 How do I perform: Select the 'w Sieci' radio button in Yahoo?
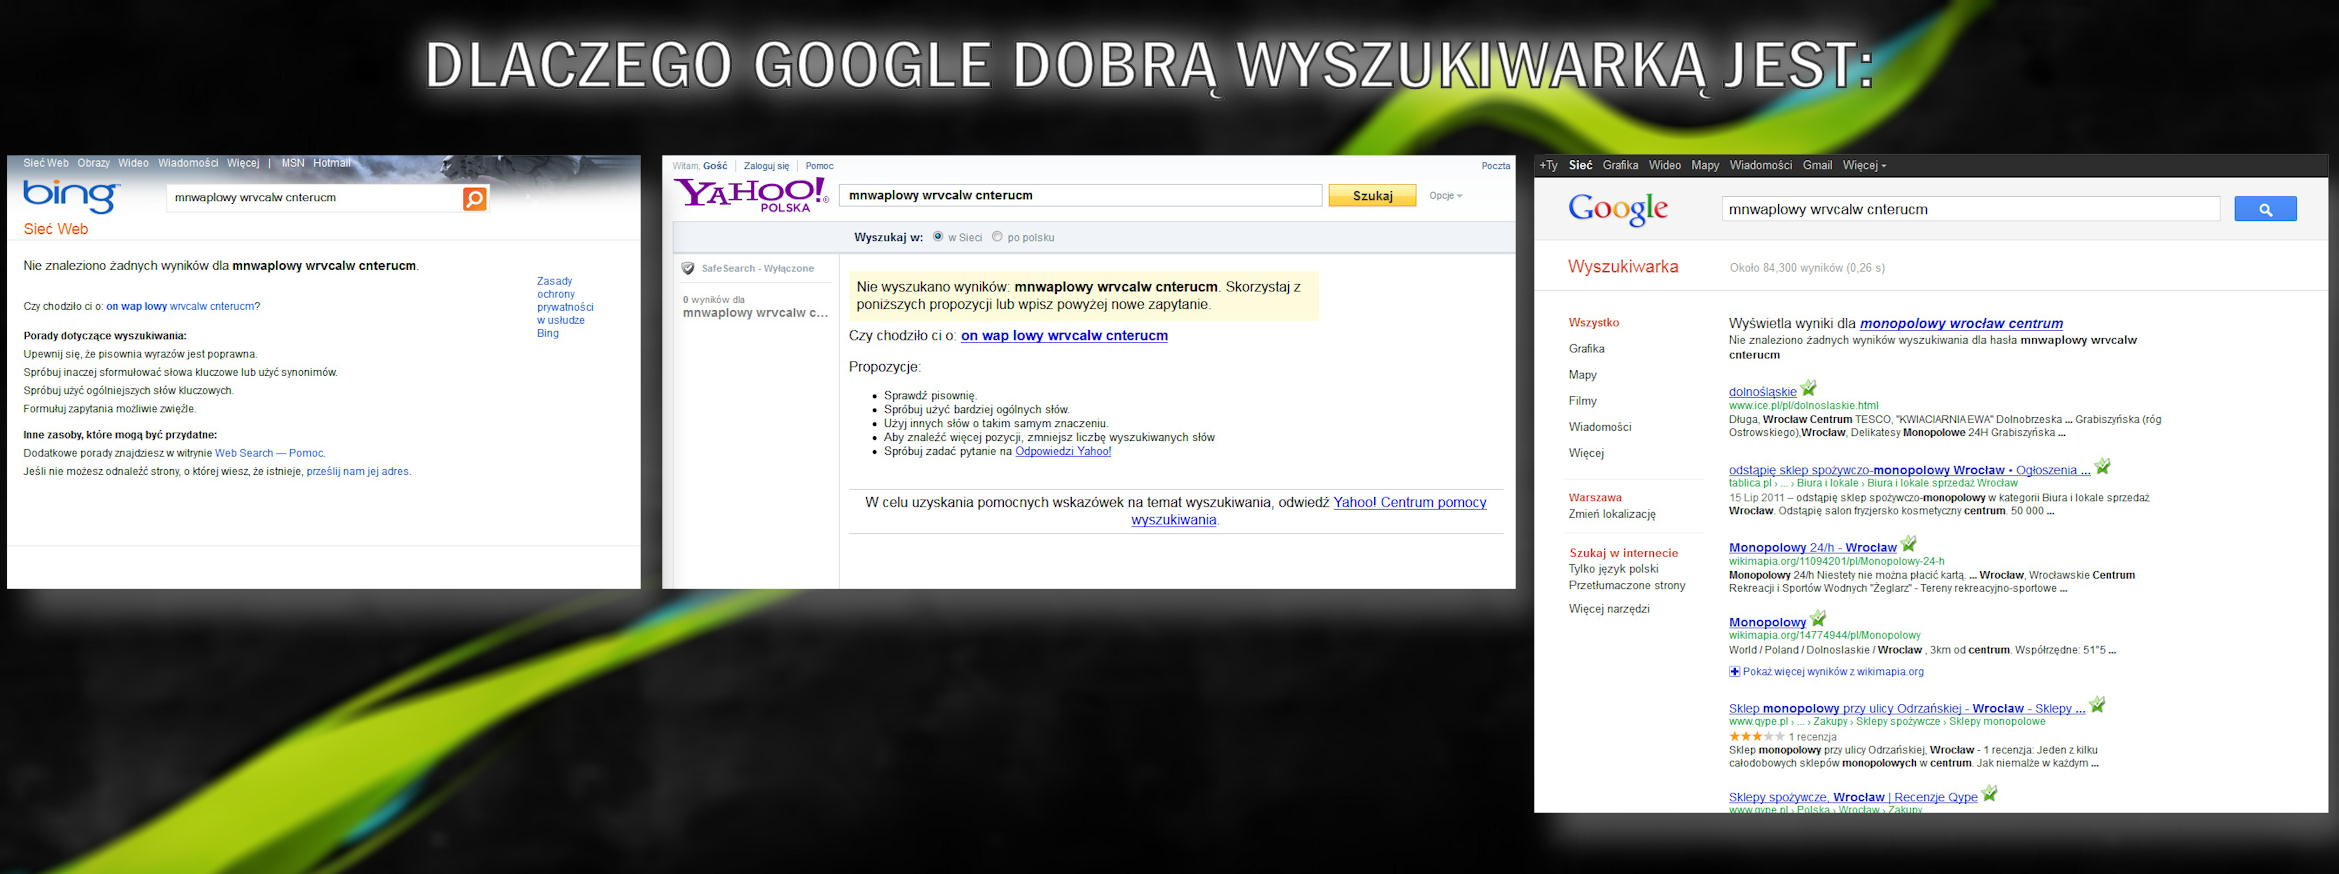pos(938,237)
